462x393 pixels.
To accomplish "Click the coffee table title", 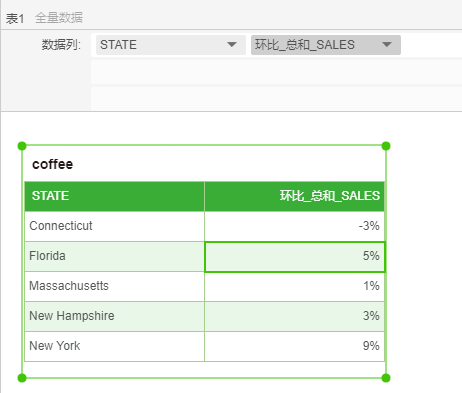I will click(x=52, y=164).
